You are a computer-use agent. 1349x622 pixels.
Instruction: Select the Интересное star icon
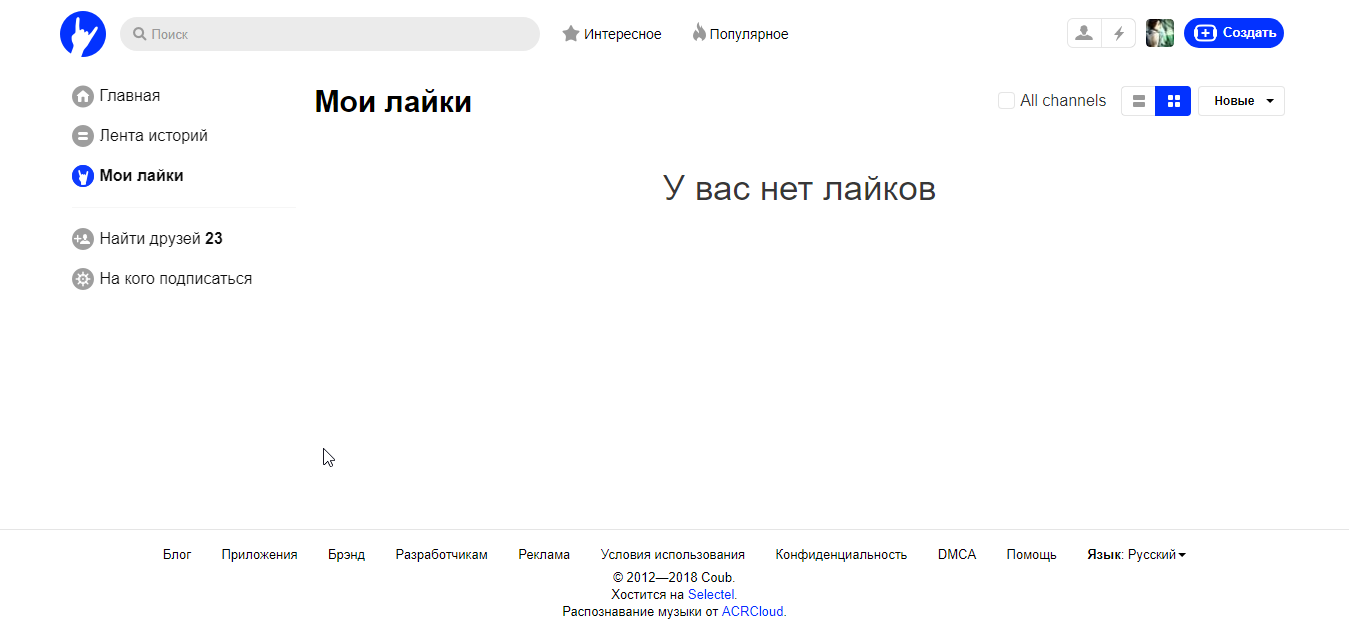[571, 33]
